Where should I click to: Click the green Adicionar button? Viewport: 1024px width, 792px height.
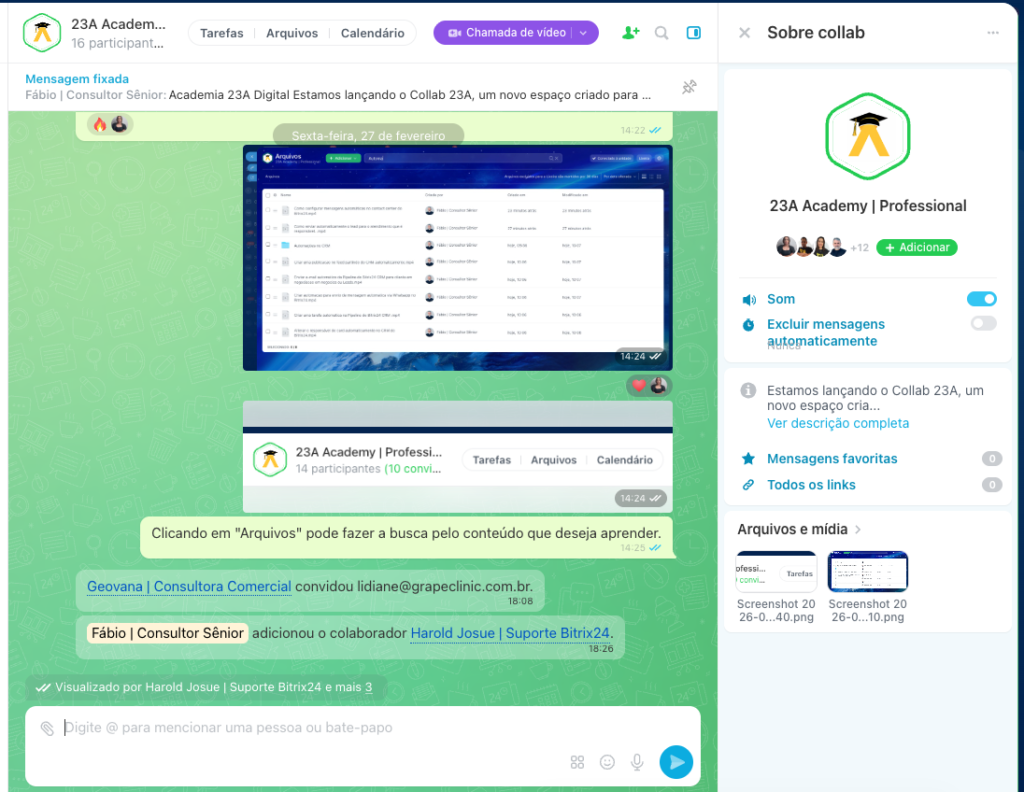(x=916, y=247)
